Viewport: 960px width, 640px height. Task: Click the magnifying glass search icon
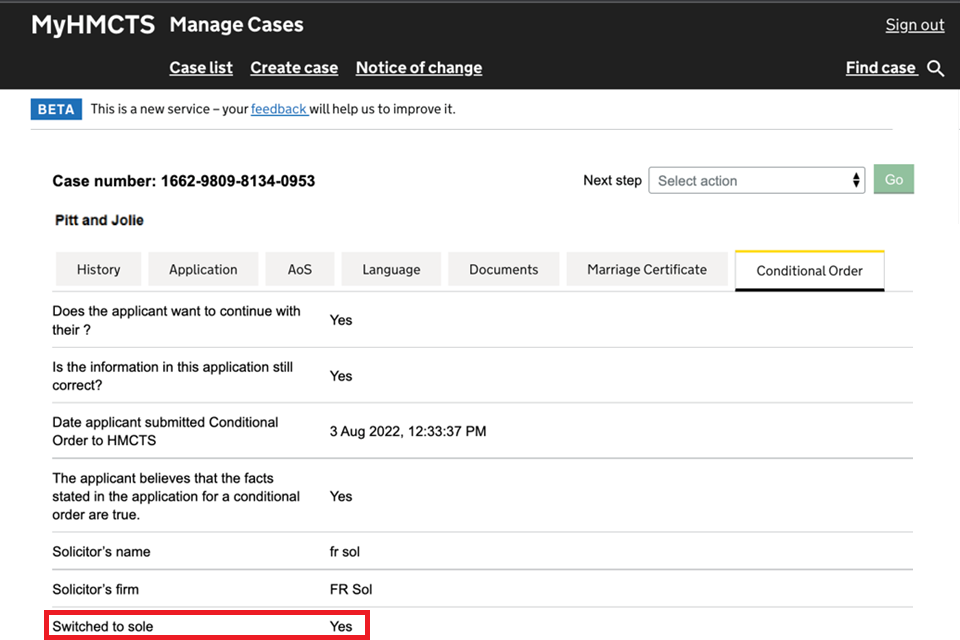tap(935, 68)
